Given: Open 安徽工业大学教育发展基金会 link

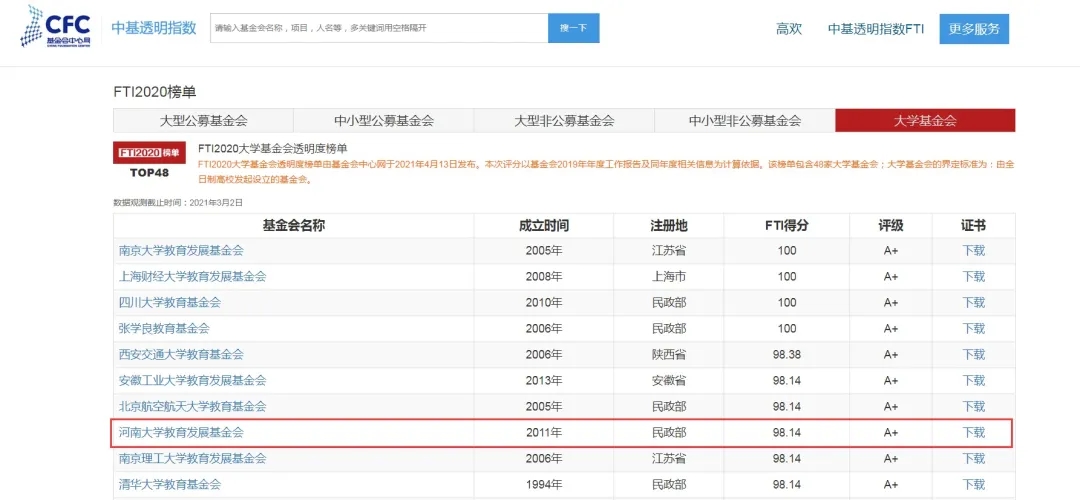Looking at the screenshot, I should [192, 380].
